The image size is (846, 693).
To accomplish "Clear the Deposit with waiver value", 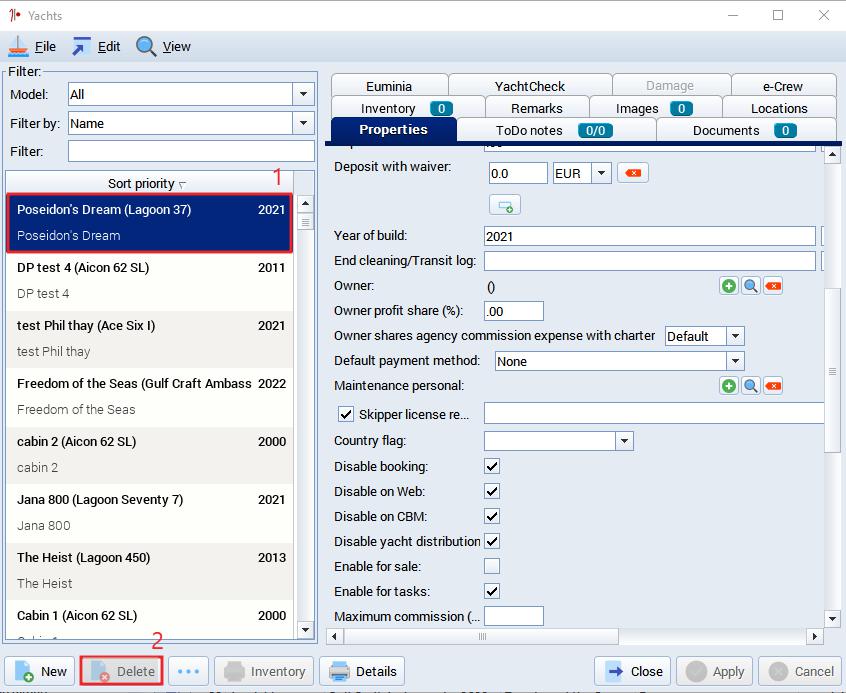I will 633,173.
